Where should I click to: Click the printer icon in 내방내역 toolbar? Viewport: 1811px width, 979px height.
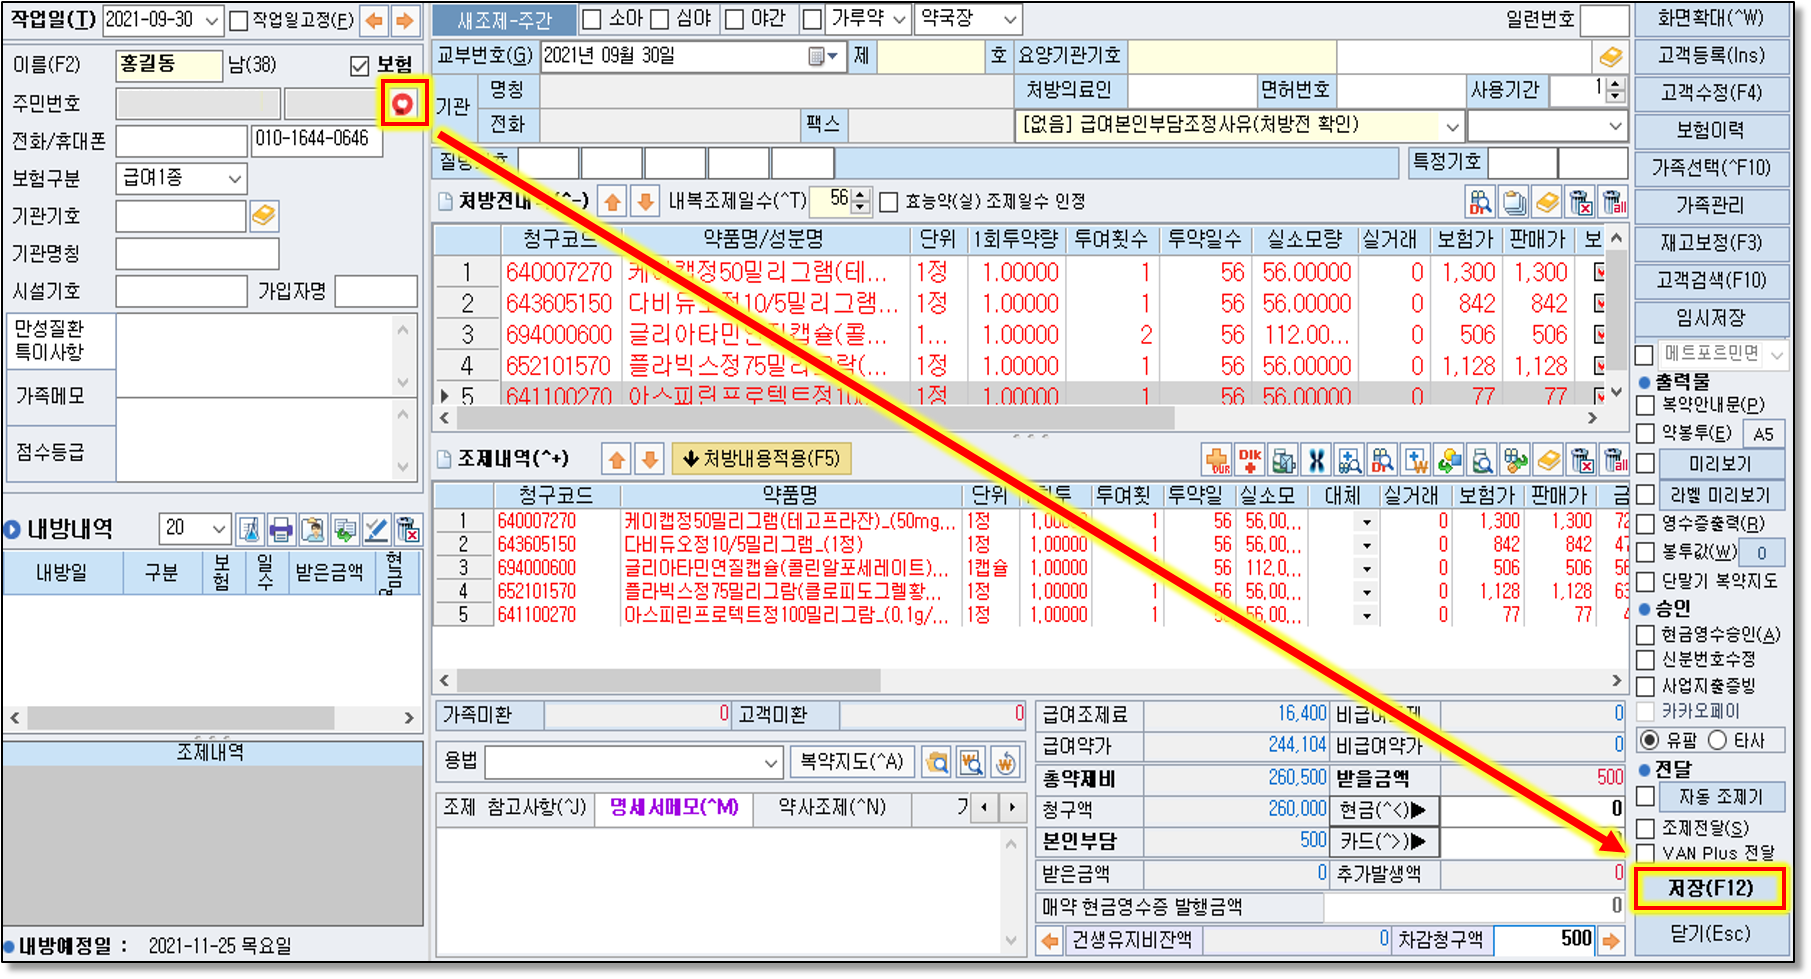[281, 529]
